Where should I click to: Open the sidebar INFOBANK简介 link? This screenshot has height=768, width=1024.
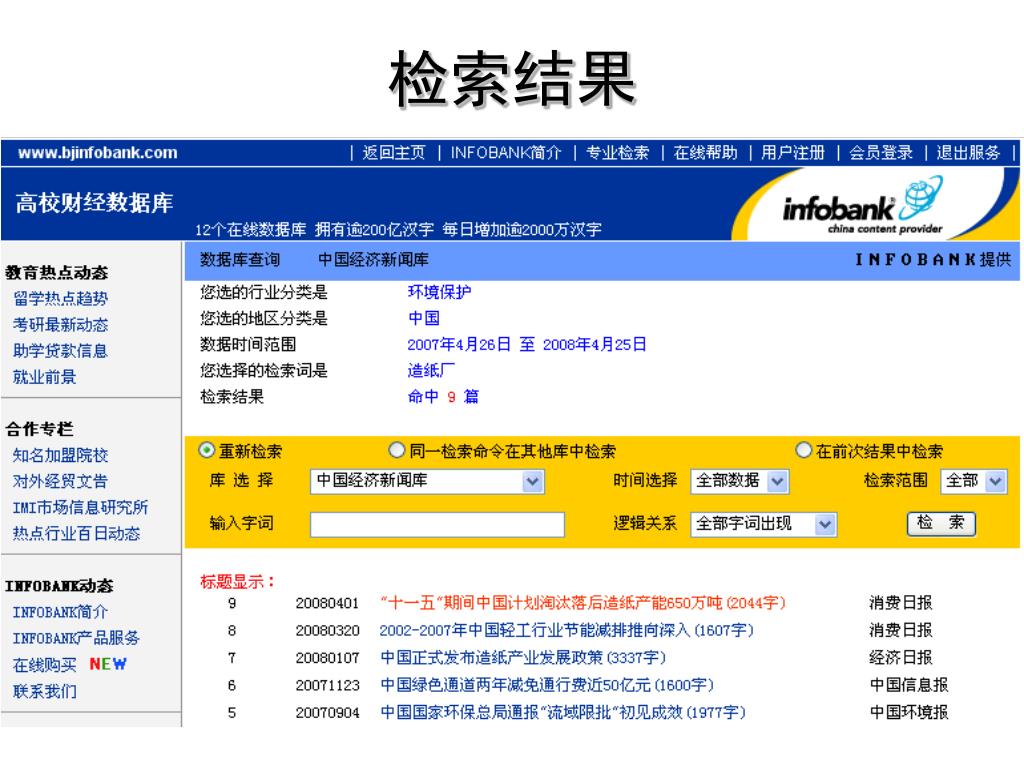click(60, 612)
